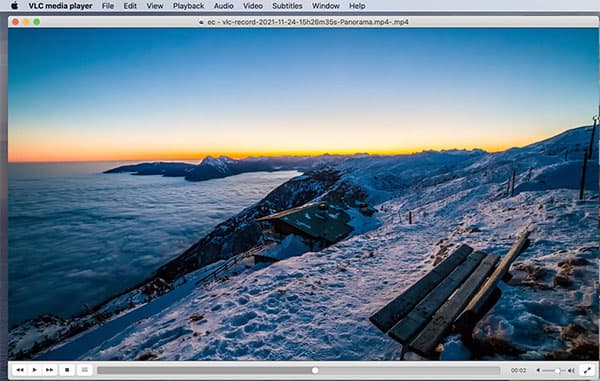The image size is (600, 381).
Task: Open the File menu
Action: click(108, 6)
